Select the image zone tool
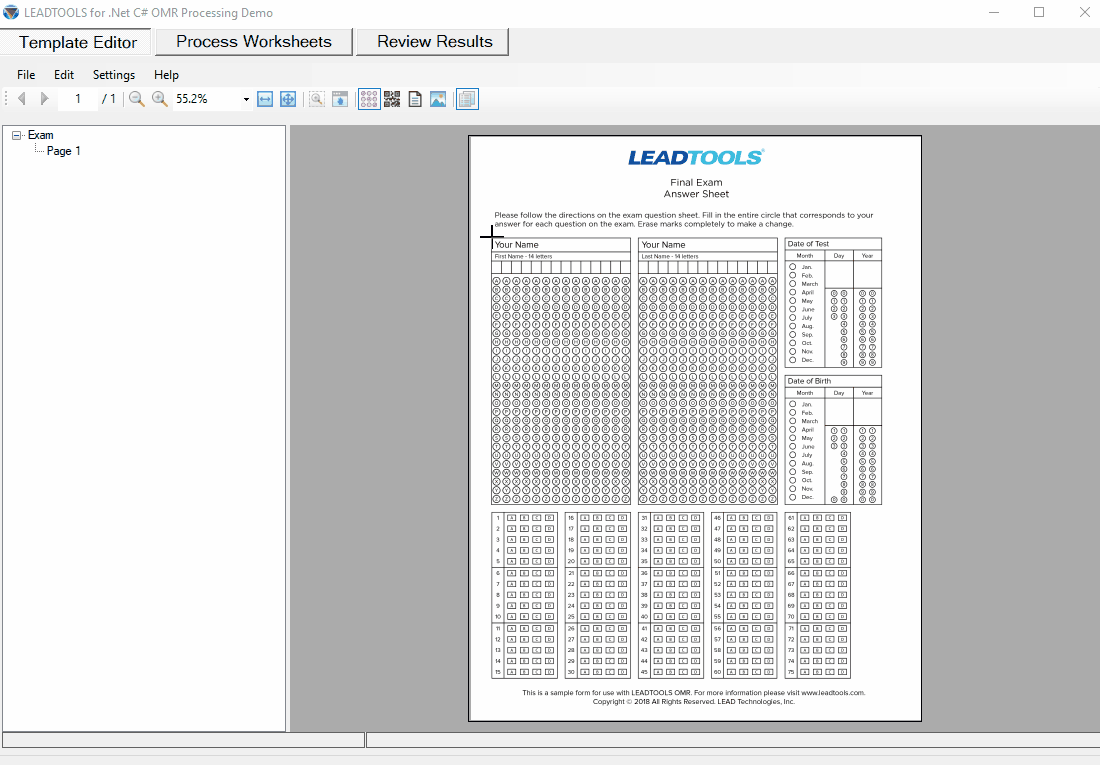Viewport: 1100px width, 765px height. 438,98
